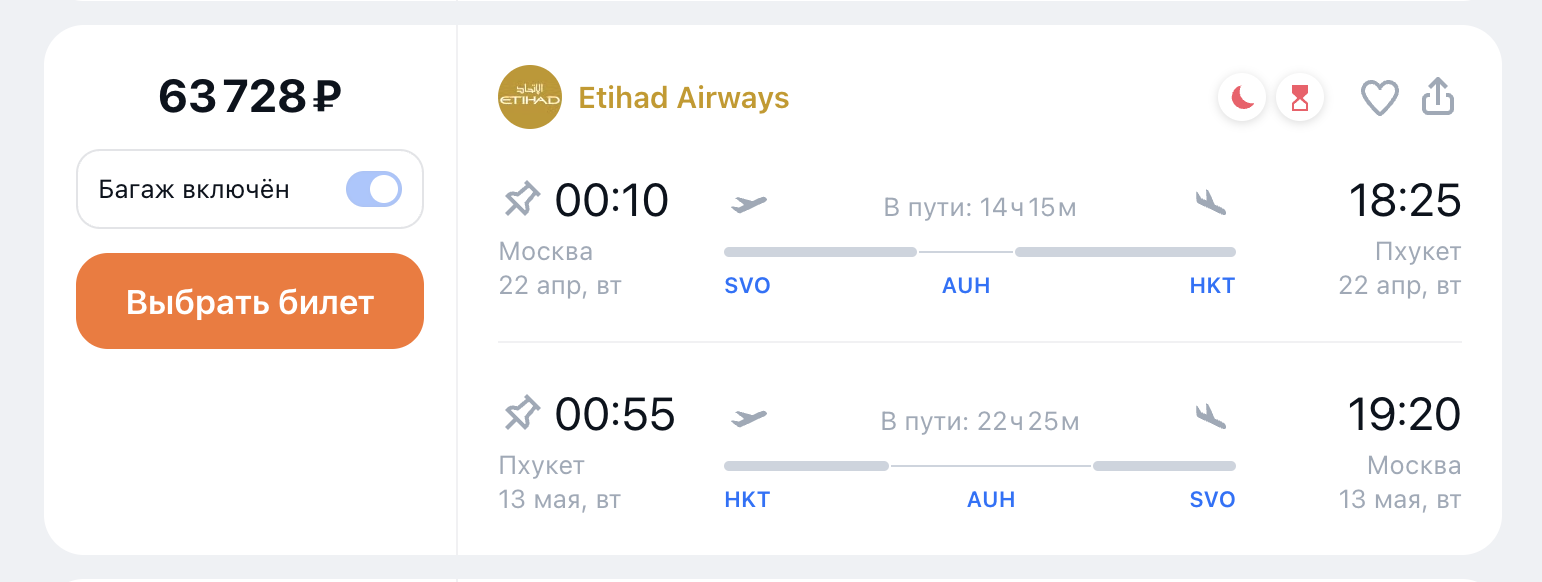The height and width of the screenshot is (582, 1542).
Task: Click the landing plane icon for outbound flight
Action: coord(1210,203)
